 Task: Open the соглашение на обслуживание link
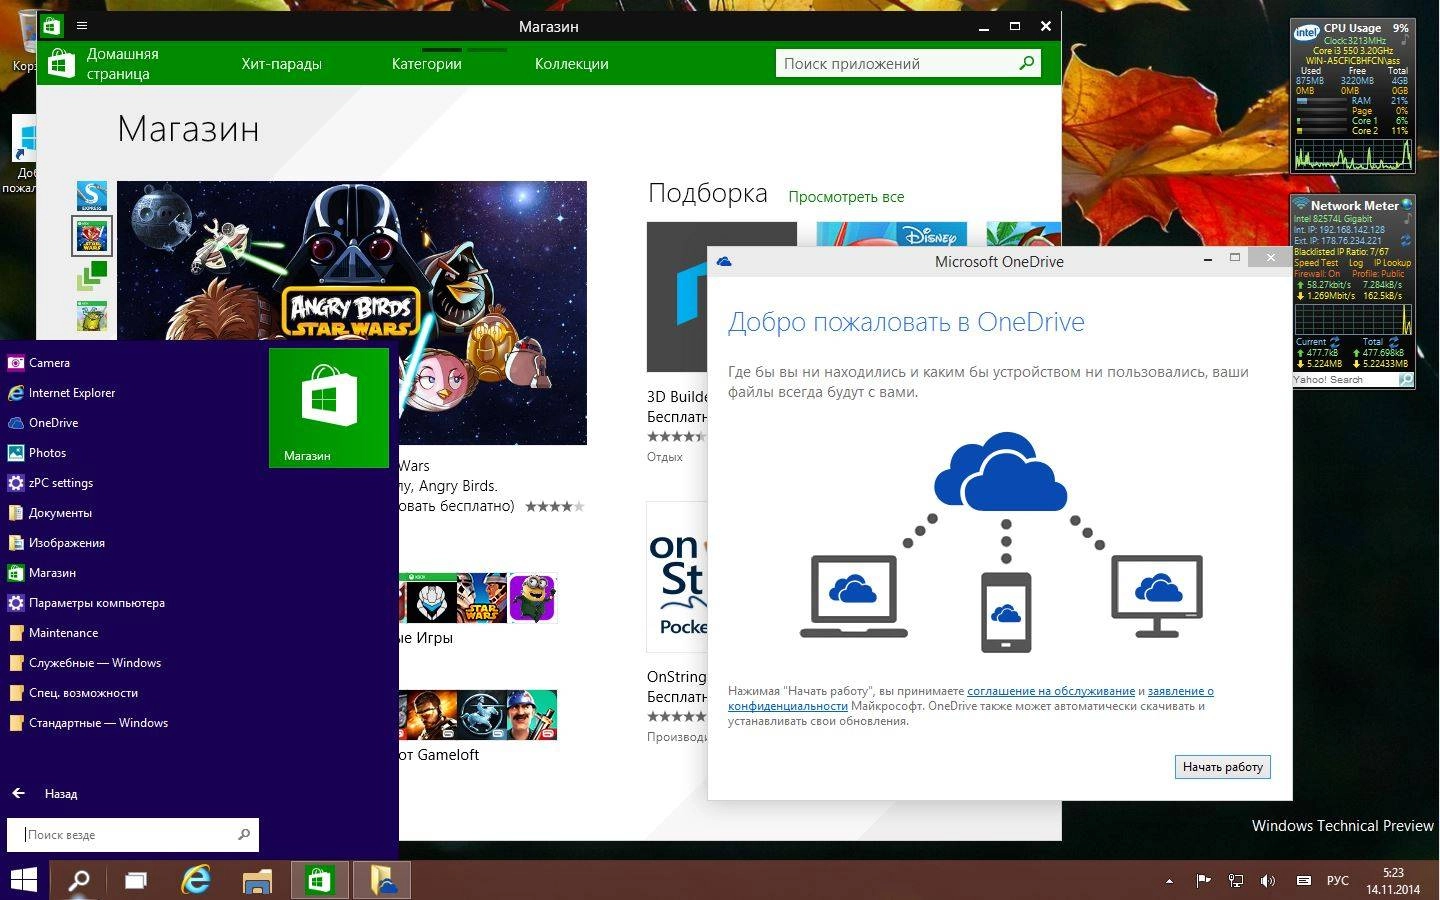[x=1051, y=691]
